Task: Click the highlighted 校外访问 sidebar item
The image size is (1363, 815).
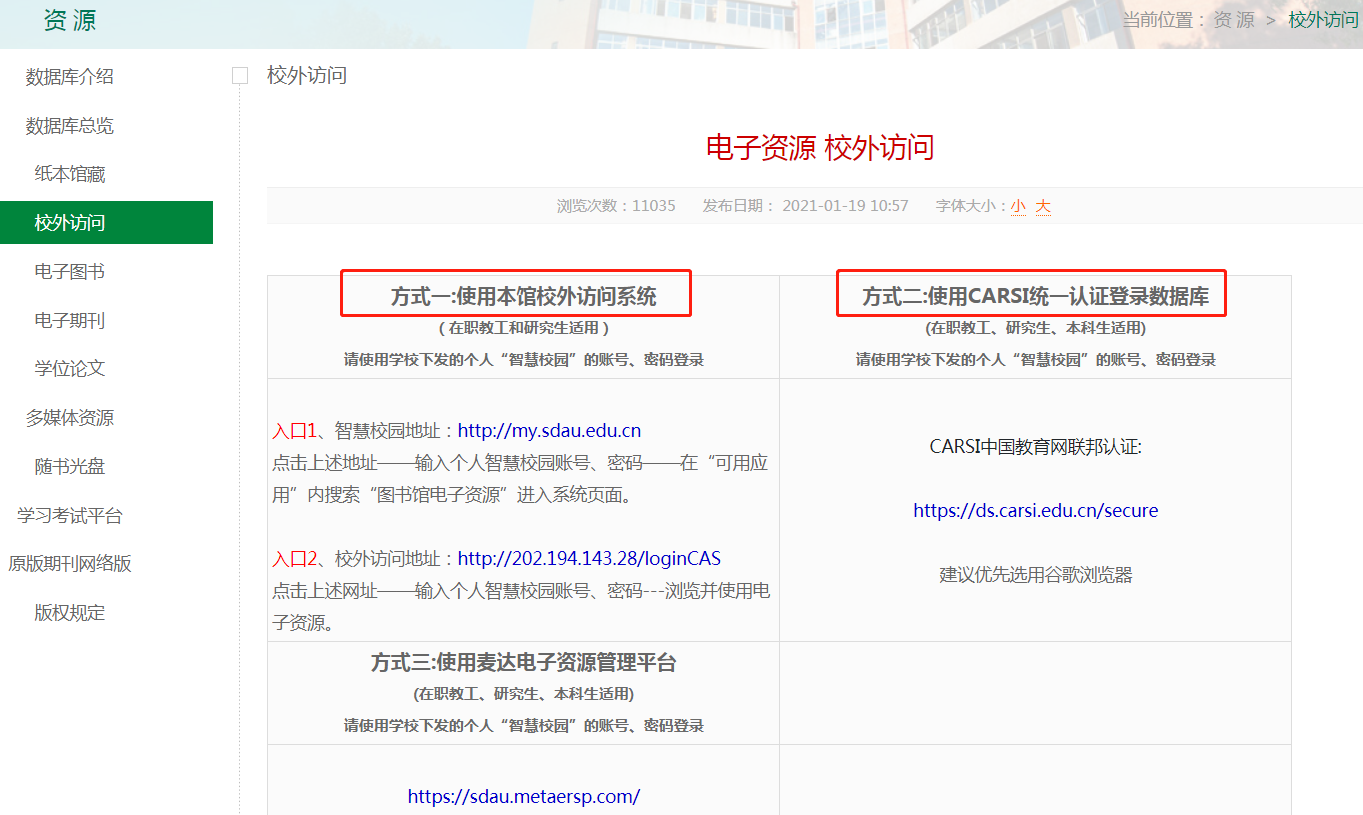Action: [x=69, y=222]
